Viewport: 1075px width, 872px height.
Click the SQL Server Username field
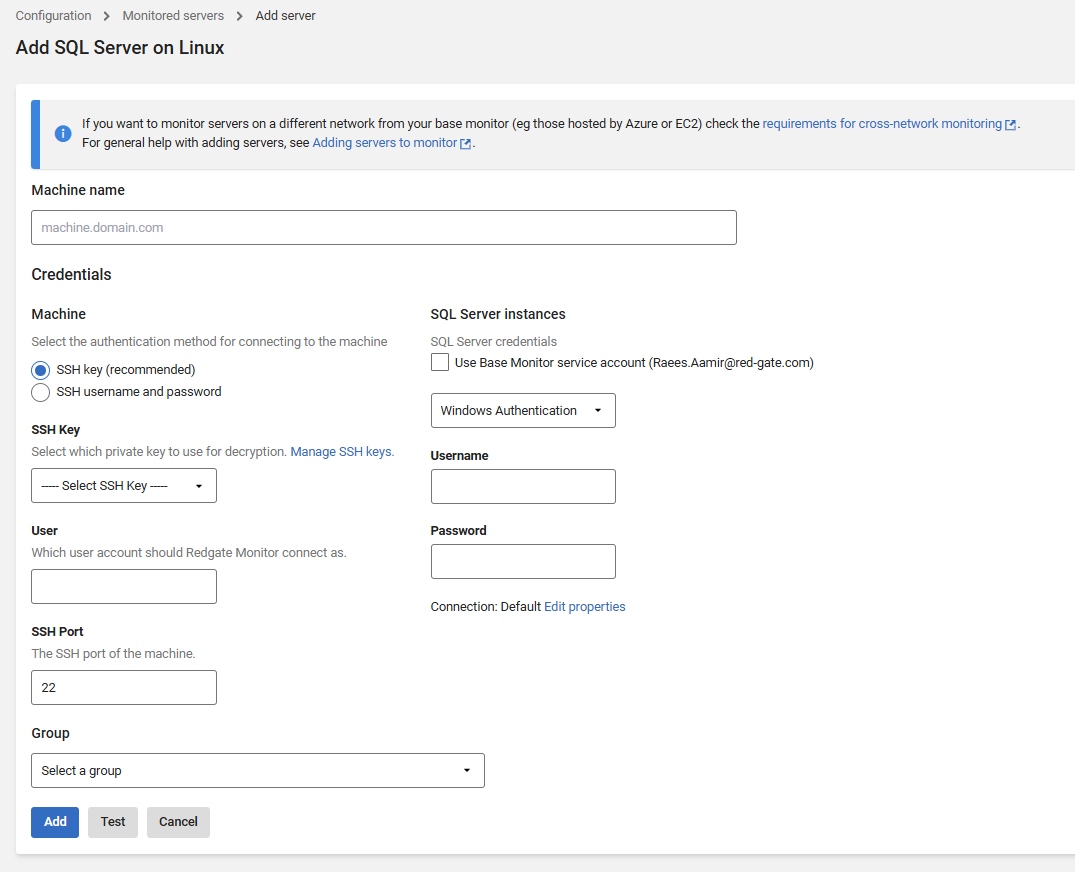523,487
